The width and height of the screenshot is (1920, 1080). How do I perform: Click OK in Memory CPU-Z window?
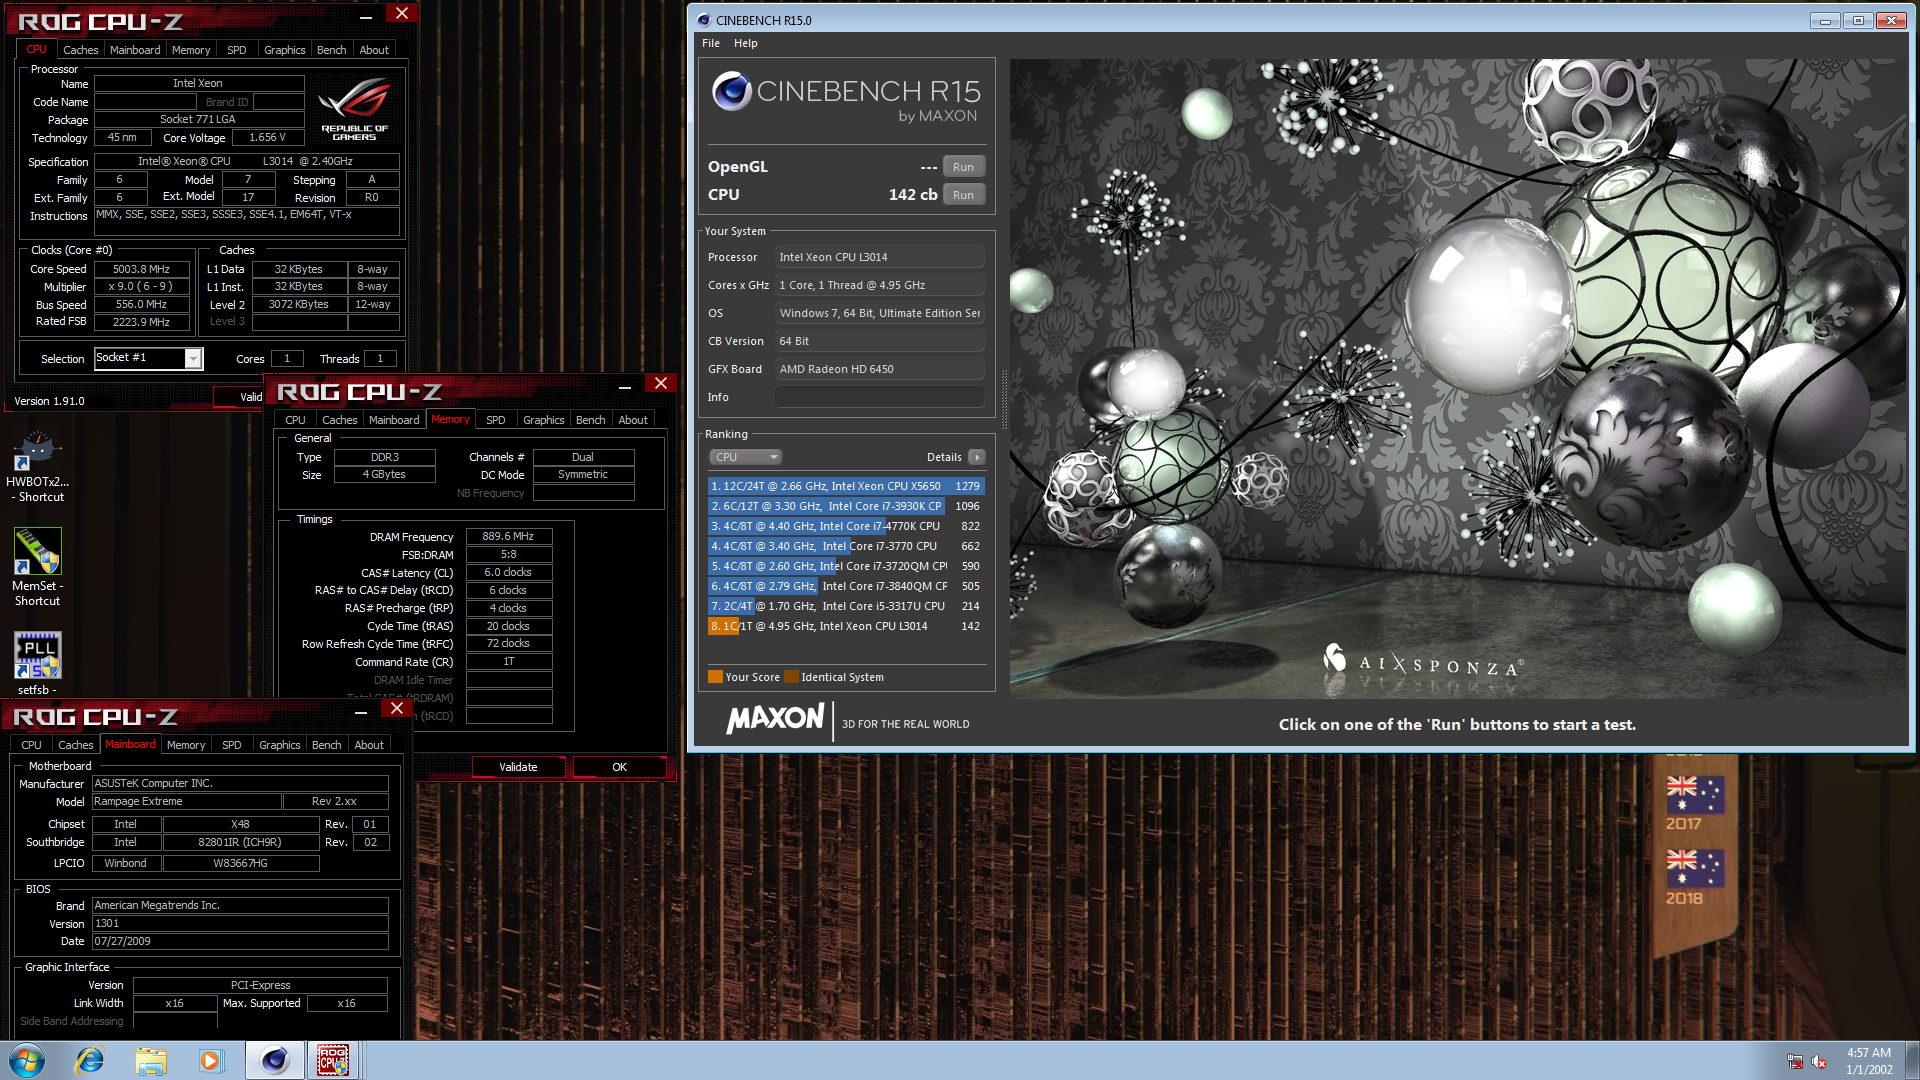pyautogui.click(x=619, y=767)
